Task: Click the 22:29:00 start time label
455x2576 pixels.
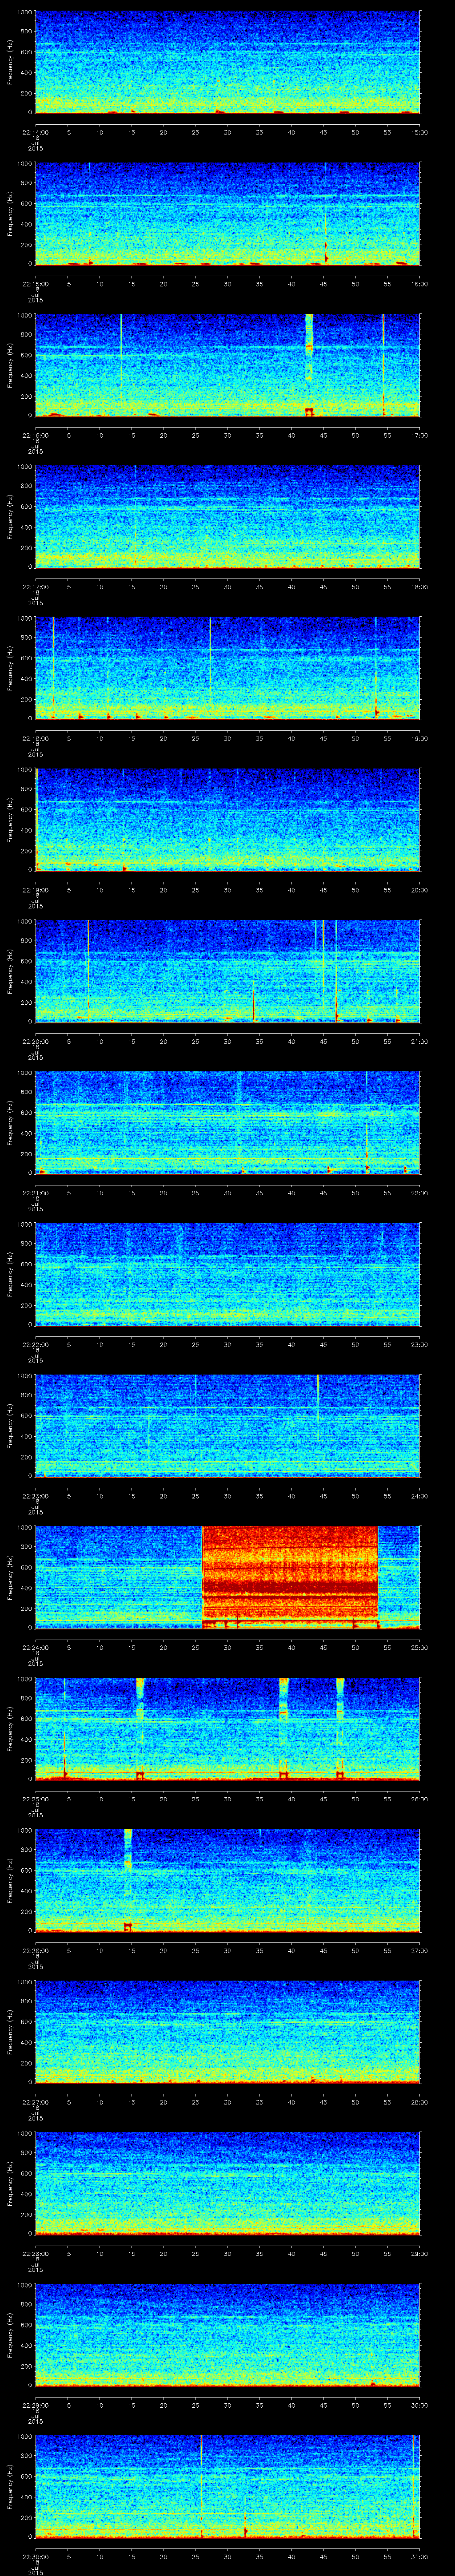Action: (x=35, y=2405)
